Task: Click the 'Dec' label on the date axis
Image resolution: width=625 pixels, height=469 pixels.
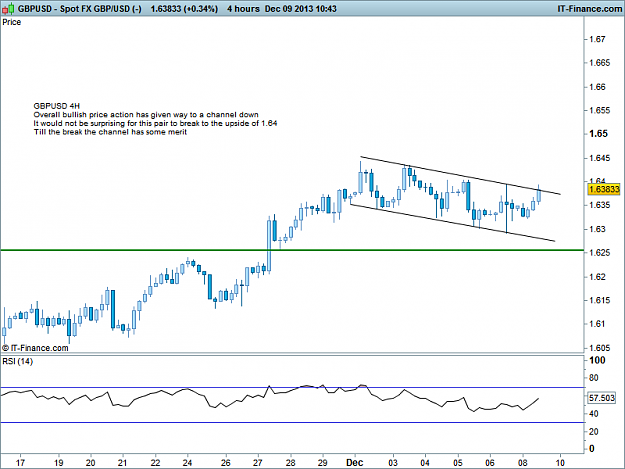Action: [x=354, y=463]
